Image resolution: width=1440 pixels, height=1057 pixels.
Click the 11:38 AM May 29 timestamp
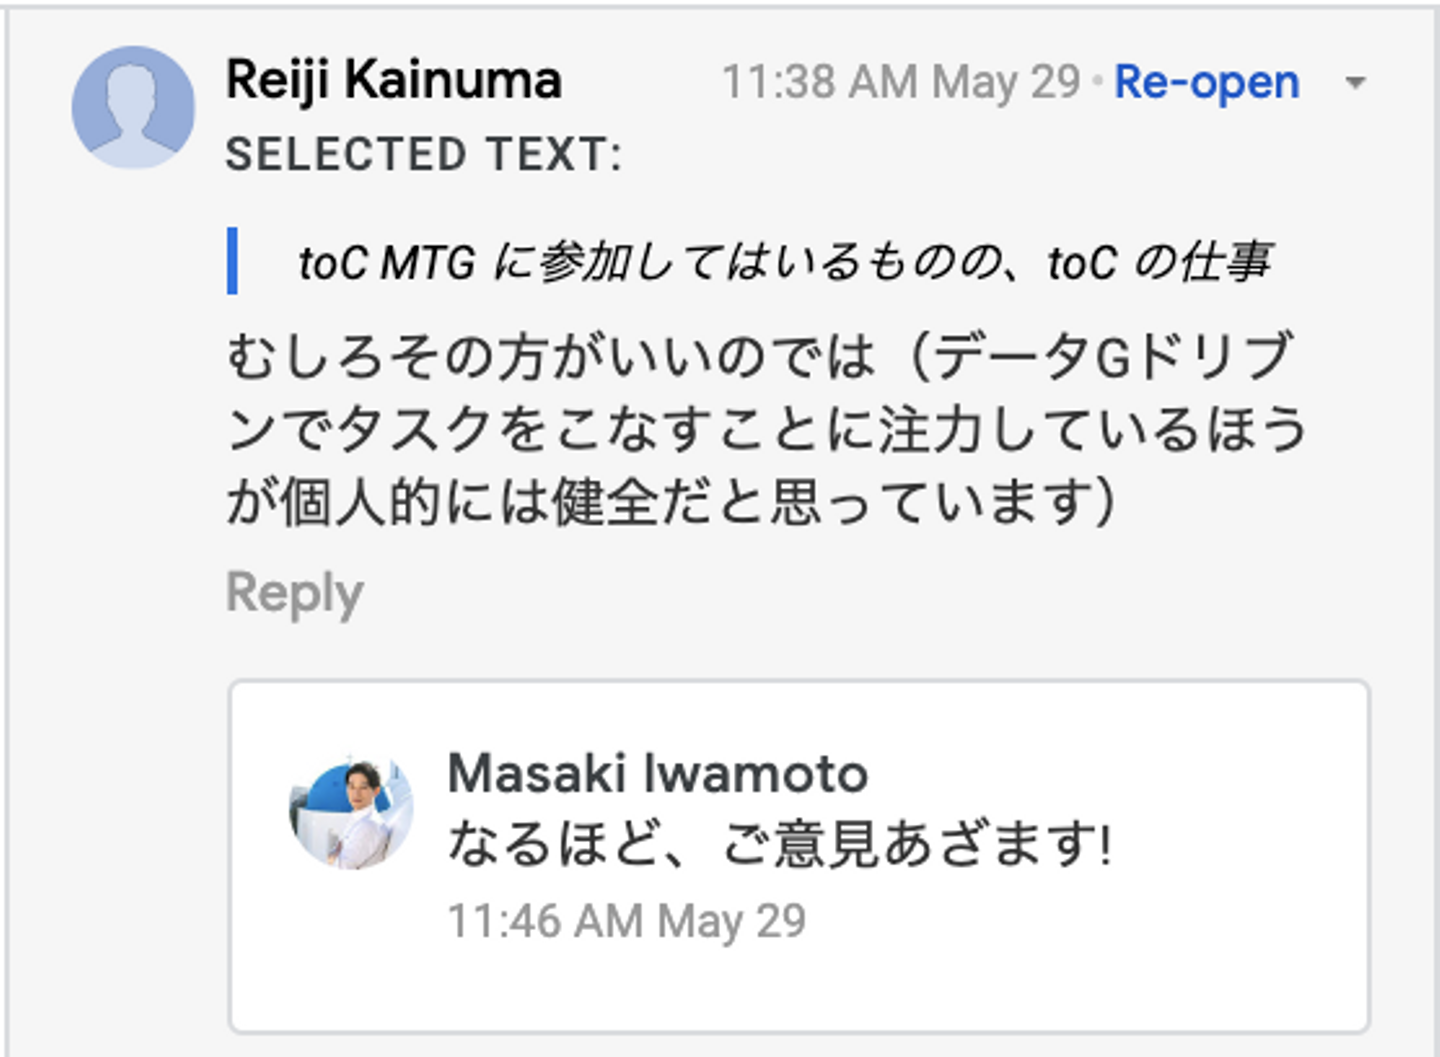(x=901, y=83)
